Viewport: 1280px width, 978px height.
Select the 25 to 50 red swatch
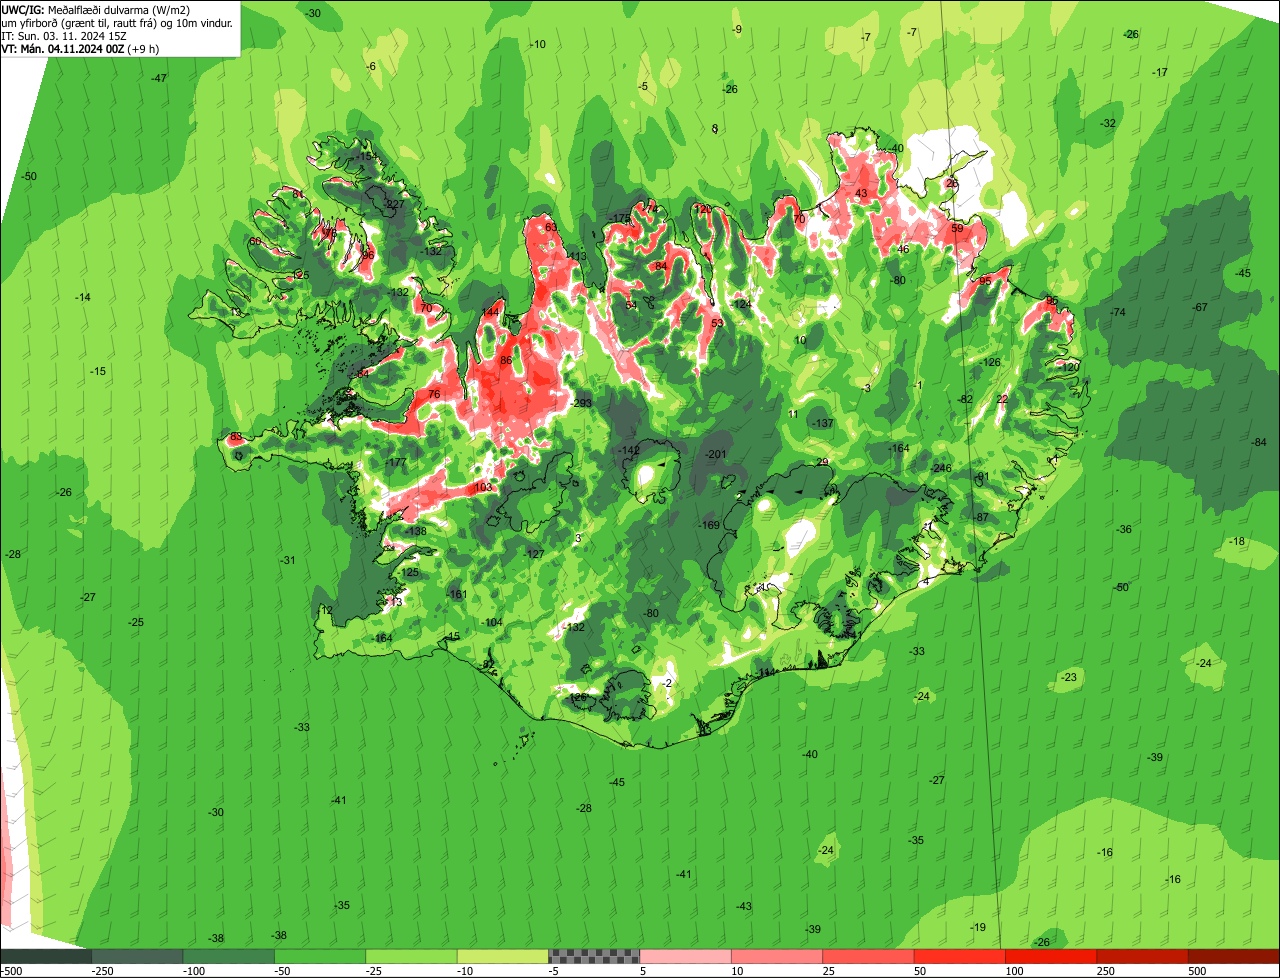pos(869,956)
